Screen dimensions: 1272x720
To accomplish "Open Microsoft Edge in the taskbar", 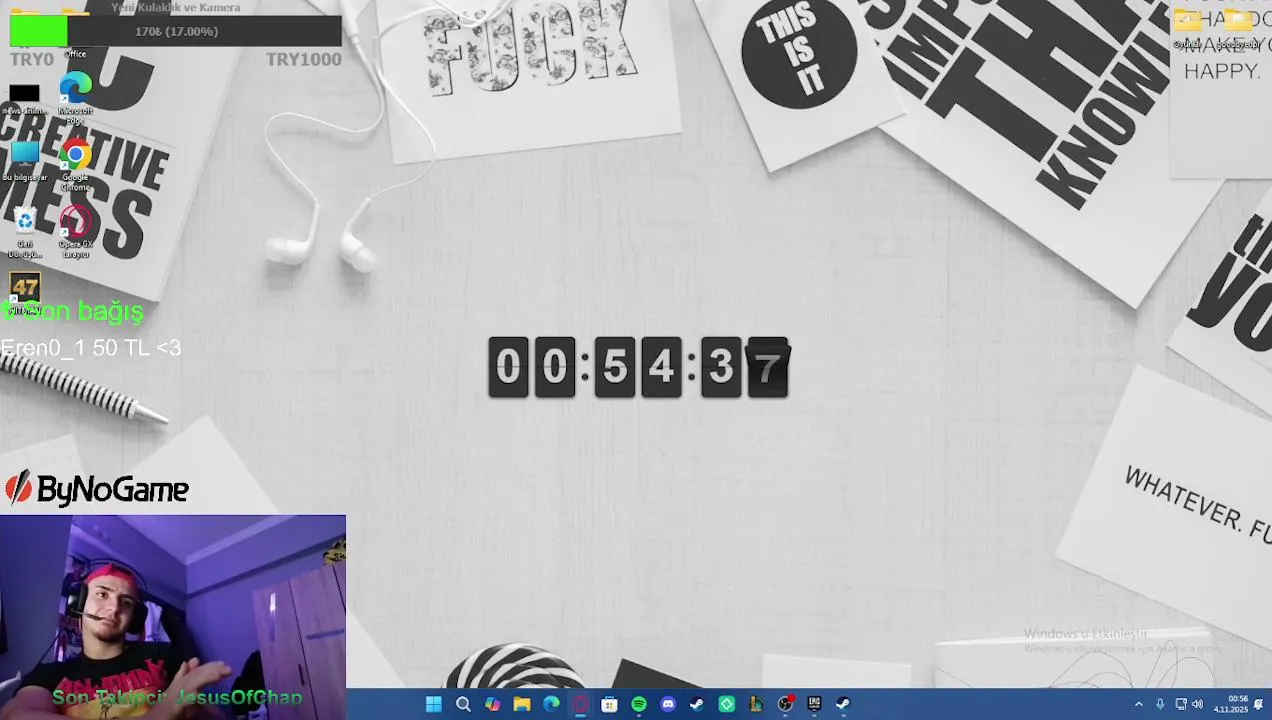I will click(551, 704).
